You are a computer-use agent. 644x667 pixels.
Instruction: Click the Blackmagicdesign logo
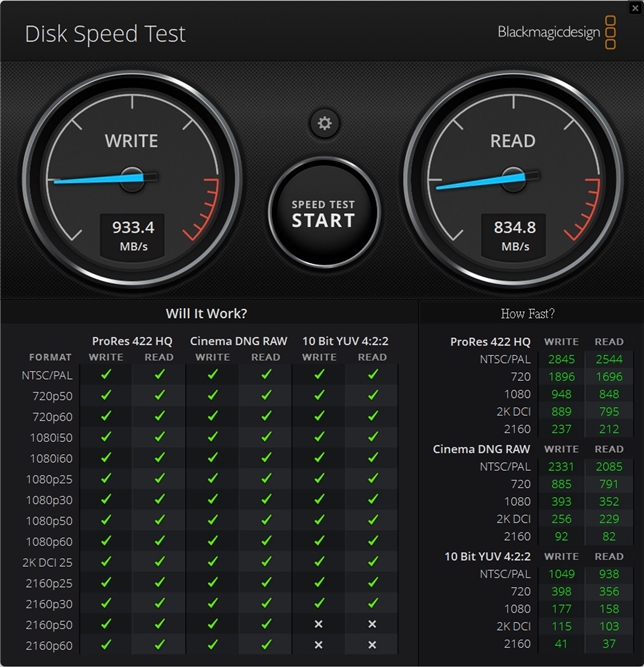pos(557,33)
